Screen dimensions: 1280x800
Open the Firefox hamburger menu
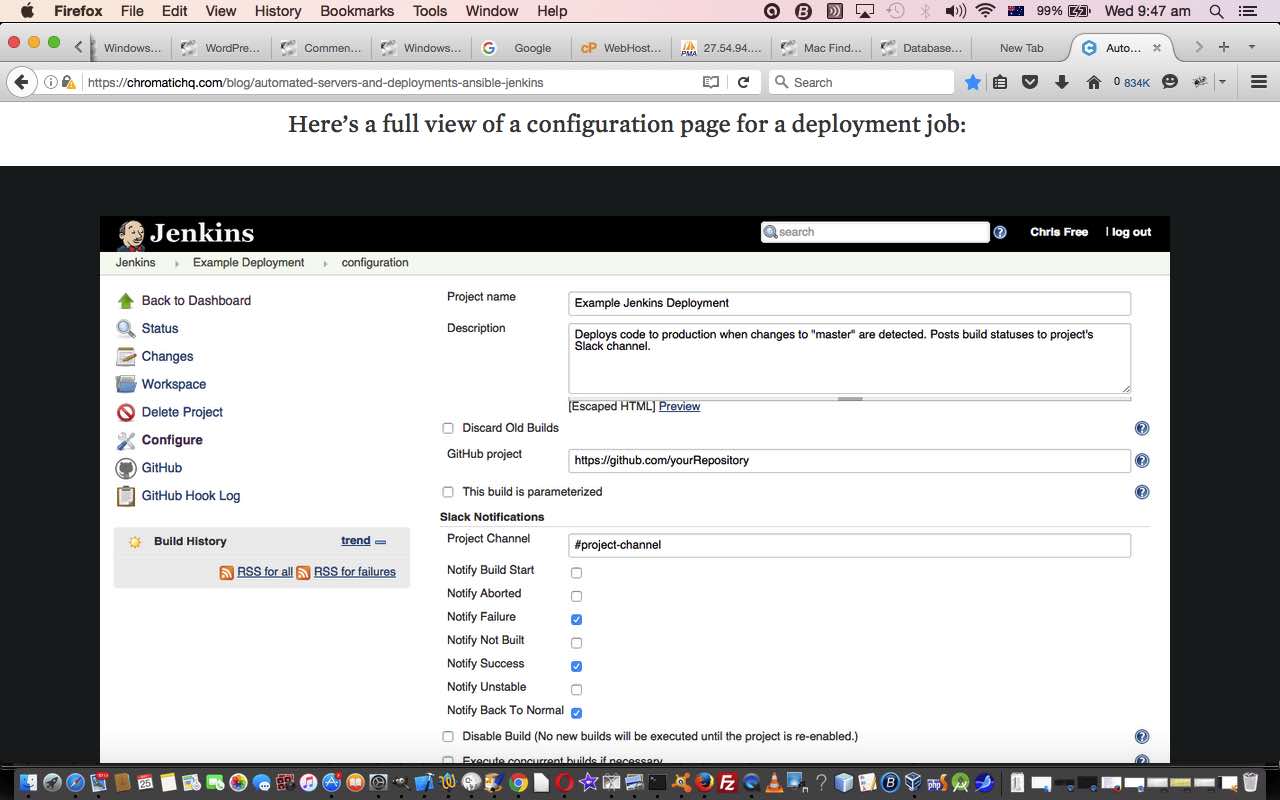click(1259, 82)
